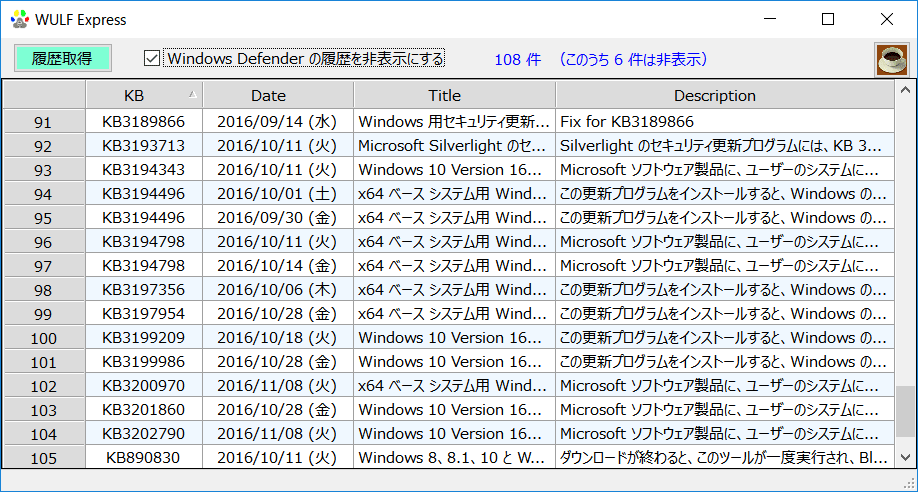The height and width of the screenshot is (492, 918).
Task: Click the '108 件' count label
Action: tap(518, 59)
